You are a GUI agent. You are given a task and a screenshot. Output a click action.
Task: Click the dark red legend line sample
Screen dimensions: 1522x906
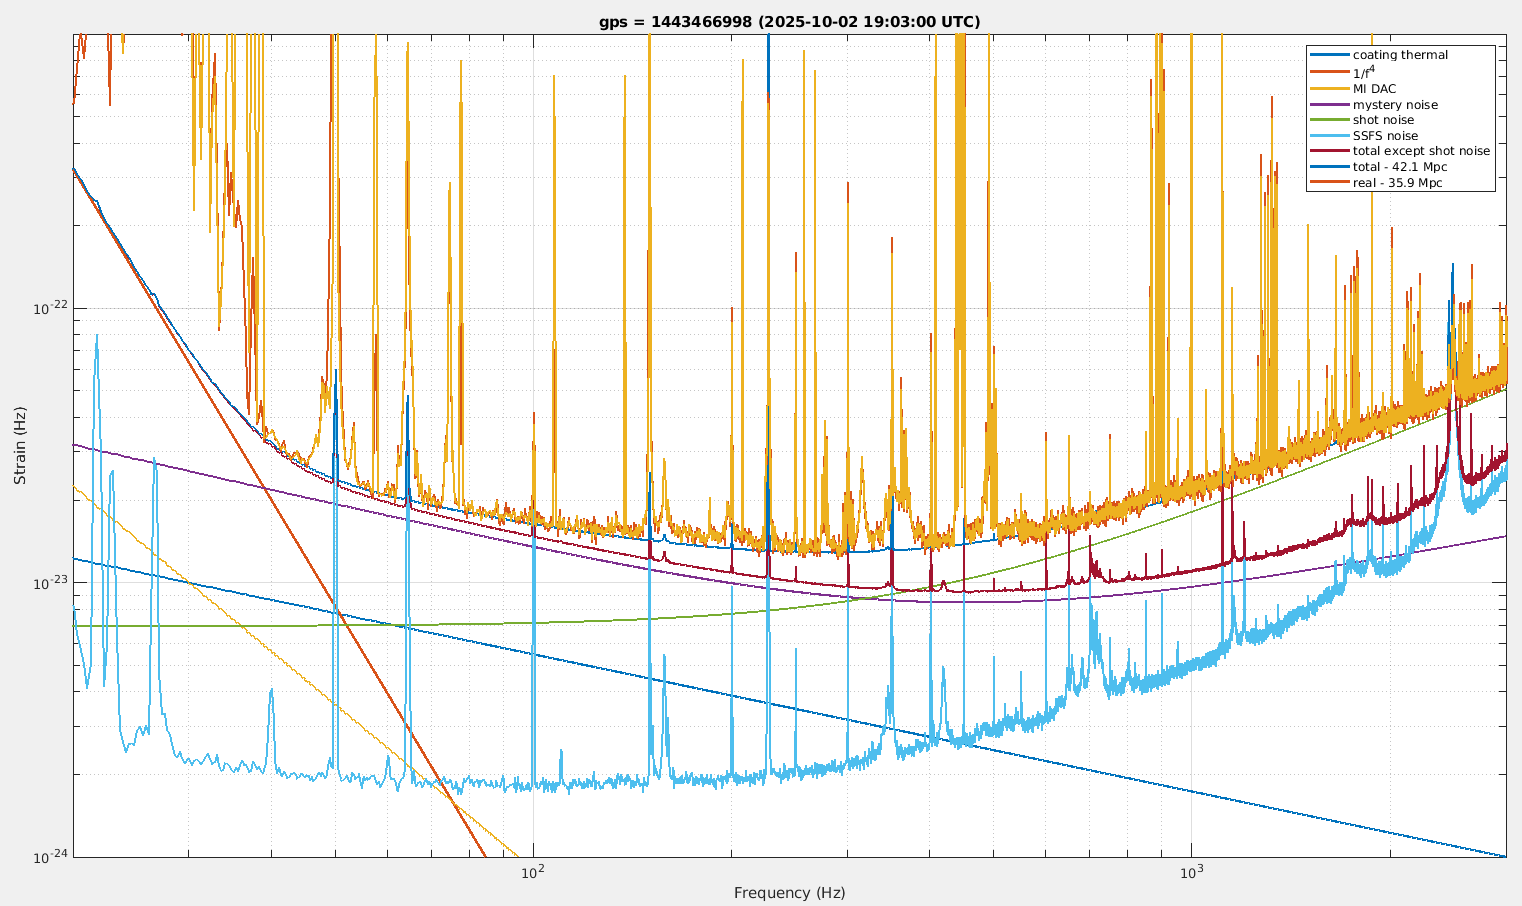pos(1329,151)
